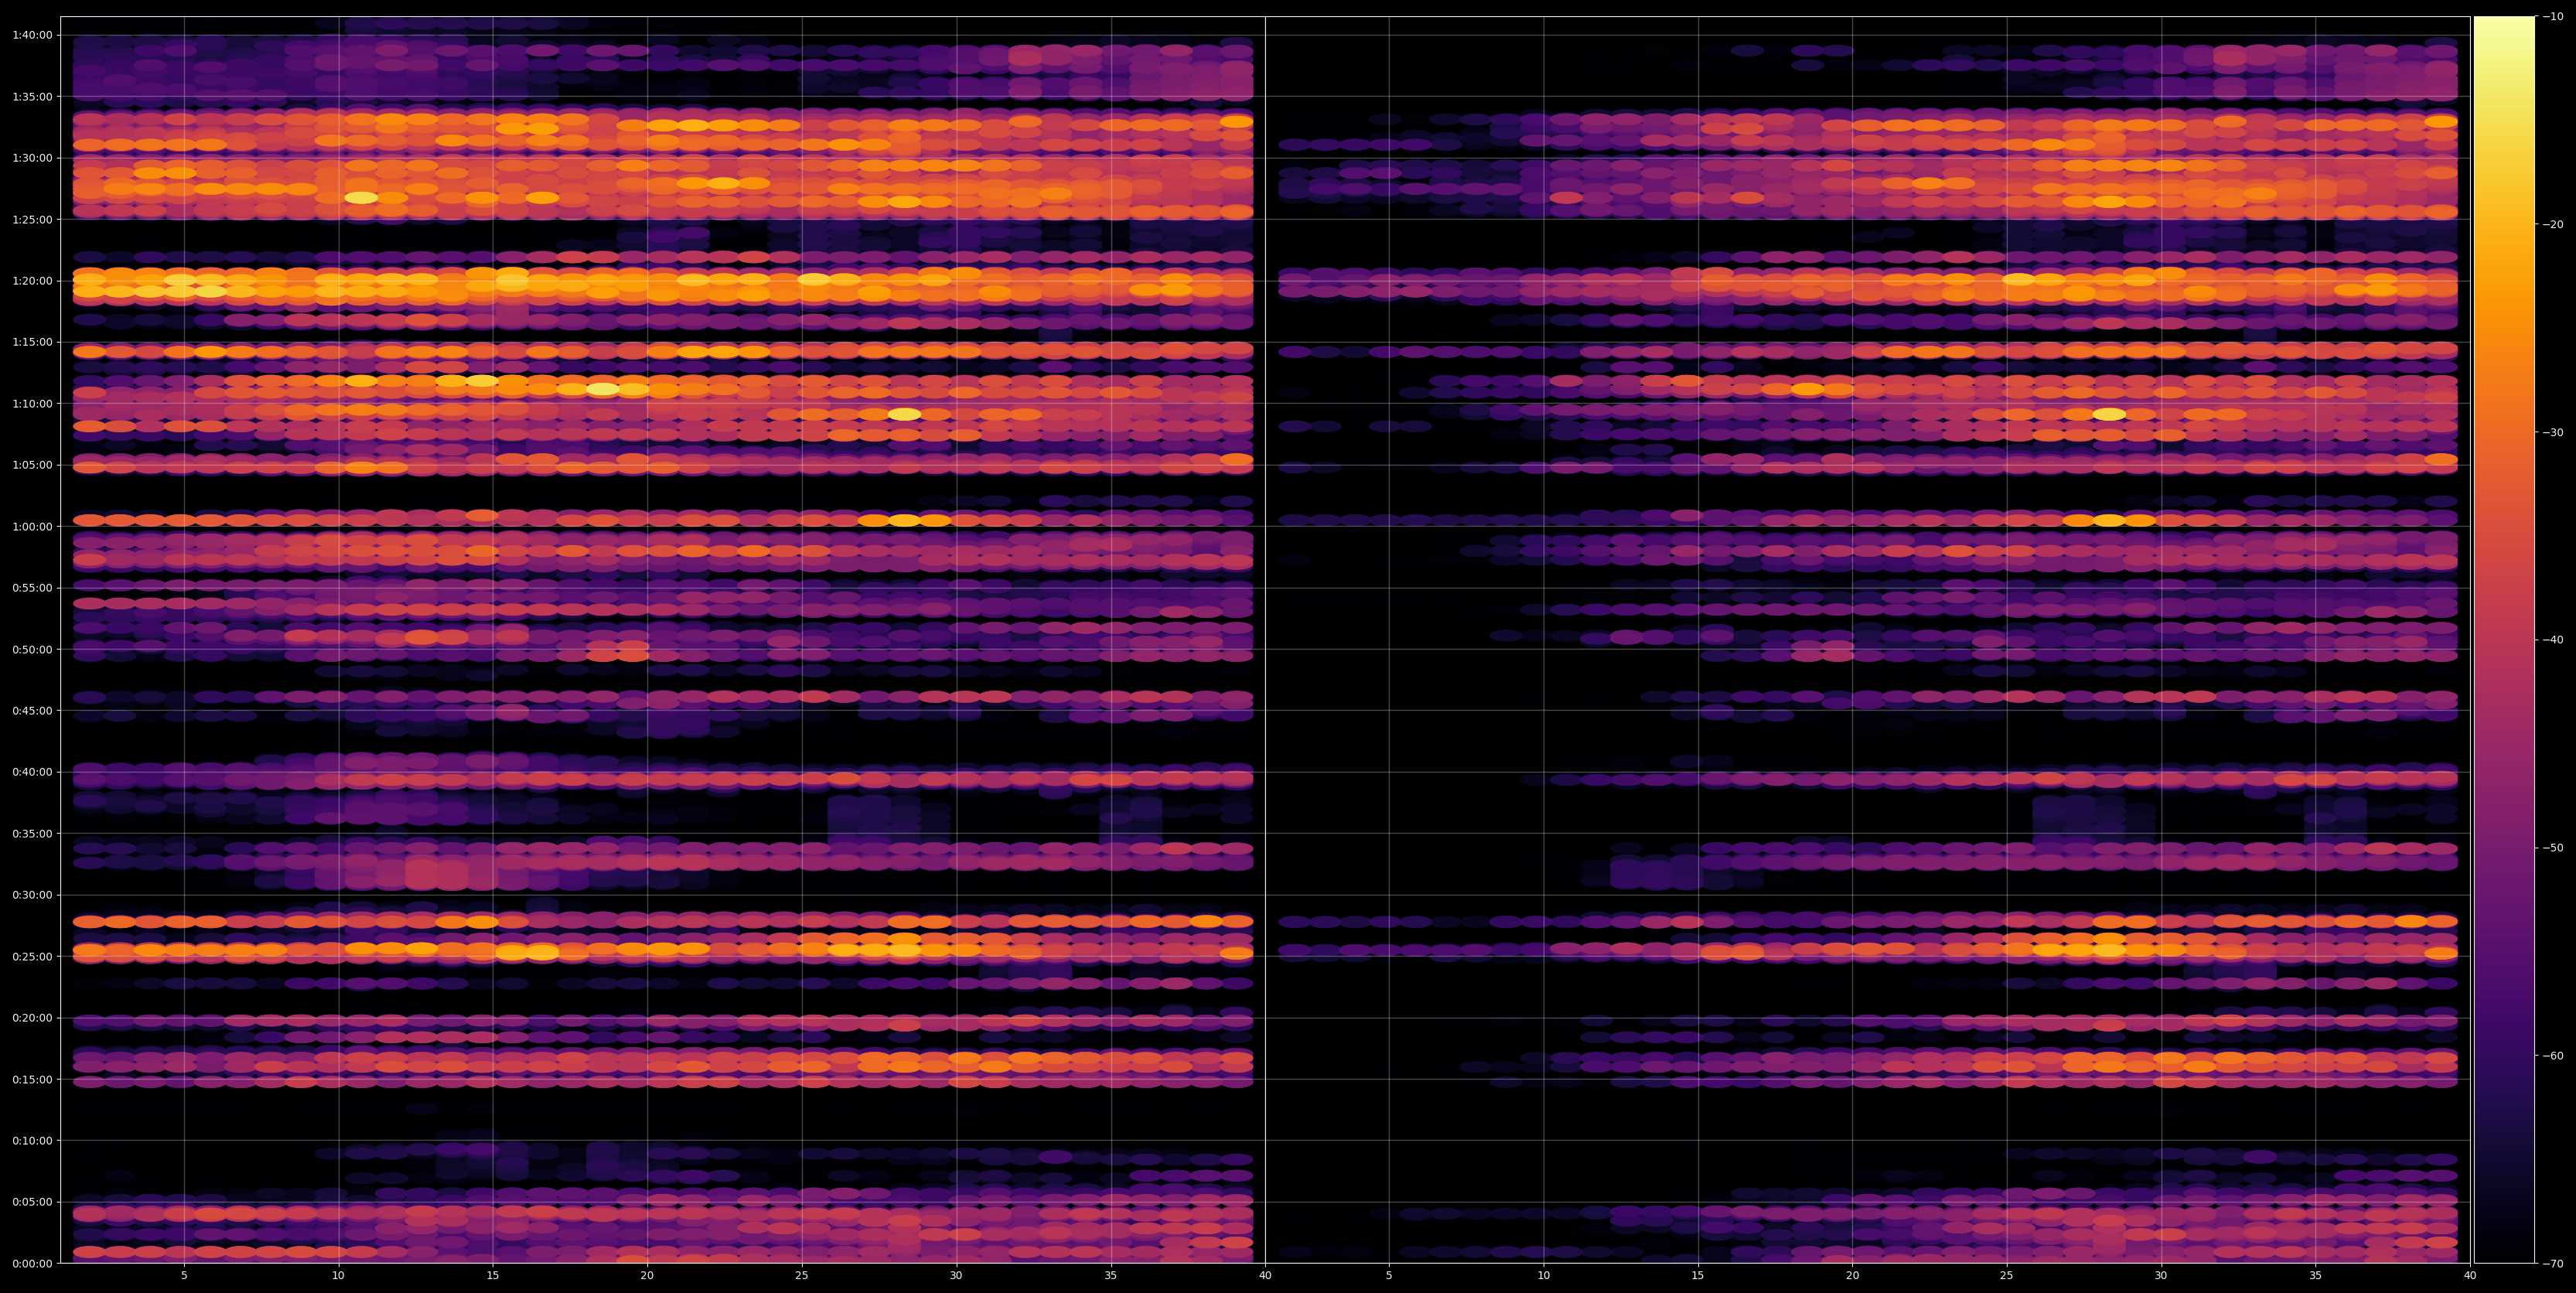Click x-axis tick 10 of the left heatmap
This screenshot has width=2576, height=1293.
pos(338,1276)
